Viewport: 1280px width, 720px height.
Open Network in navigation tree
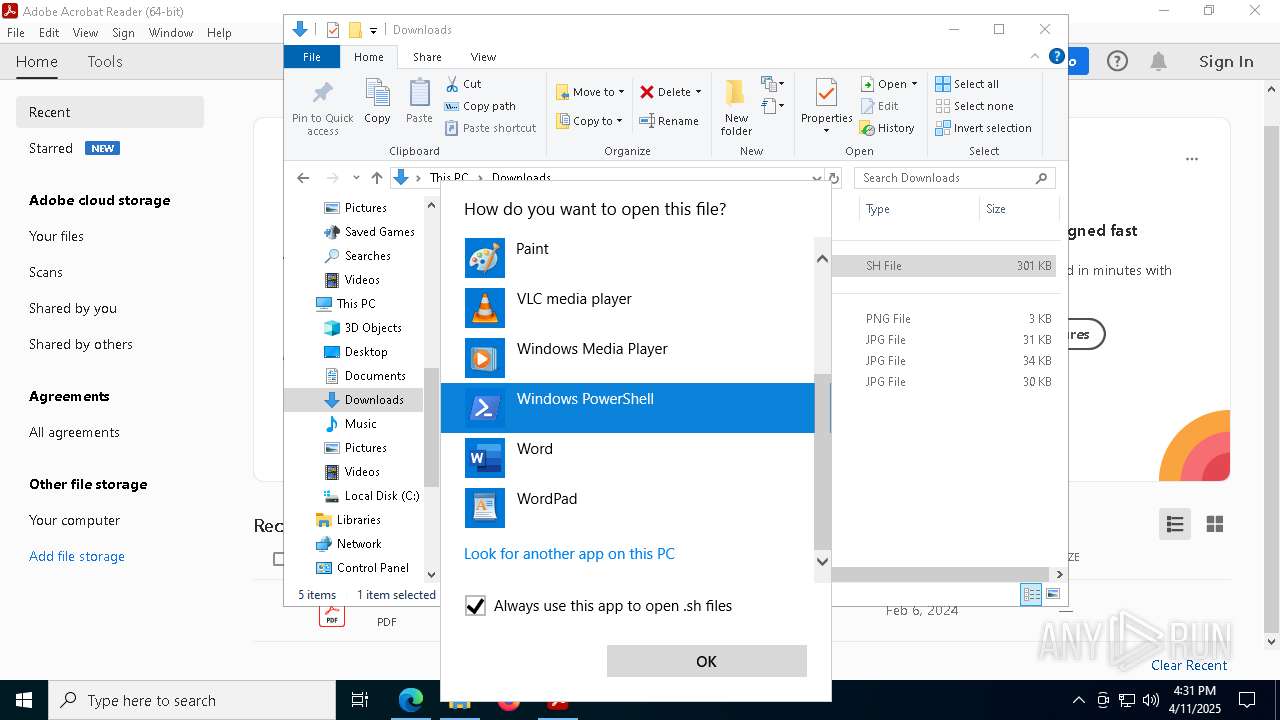(348, 544)
